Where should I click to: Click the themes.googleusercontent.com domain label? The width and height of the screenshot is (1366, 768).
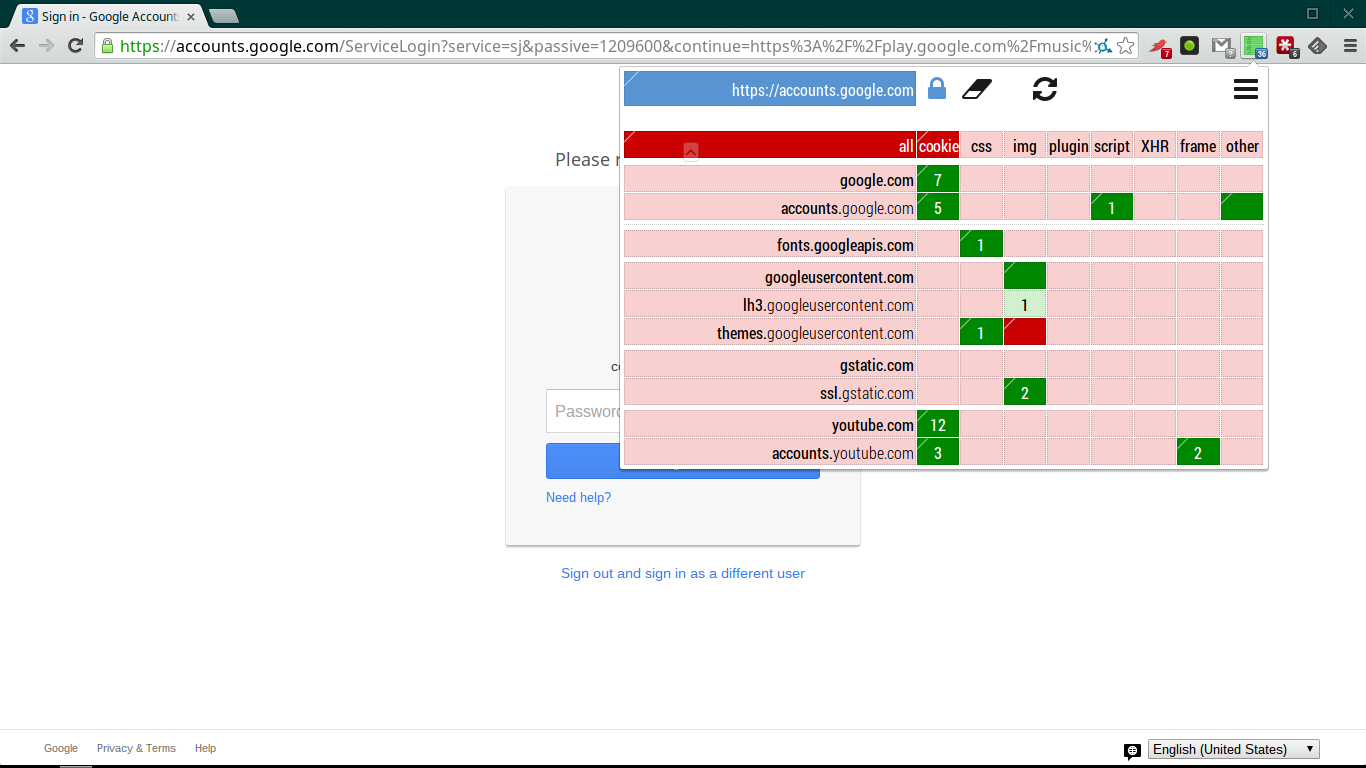[770, 332]
